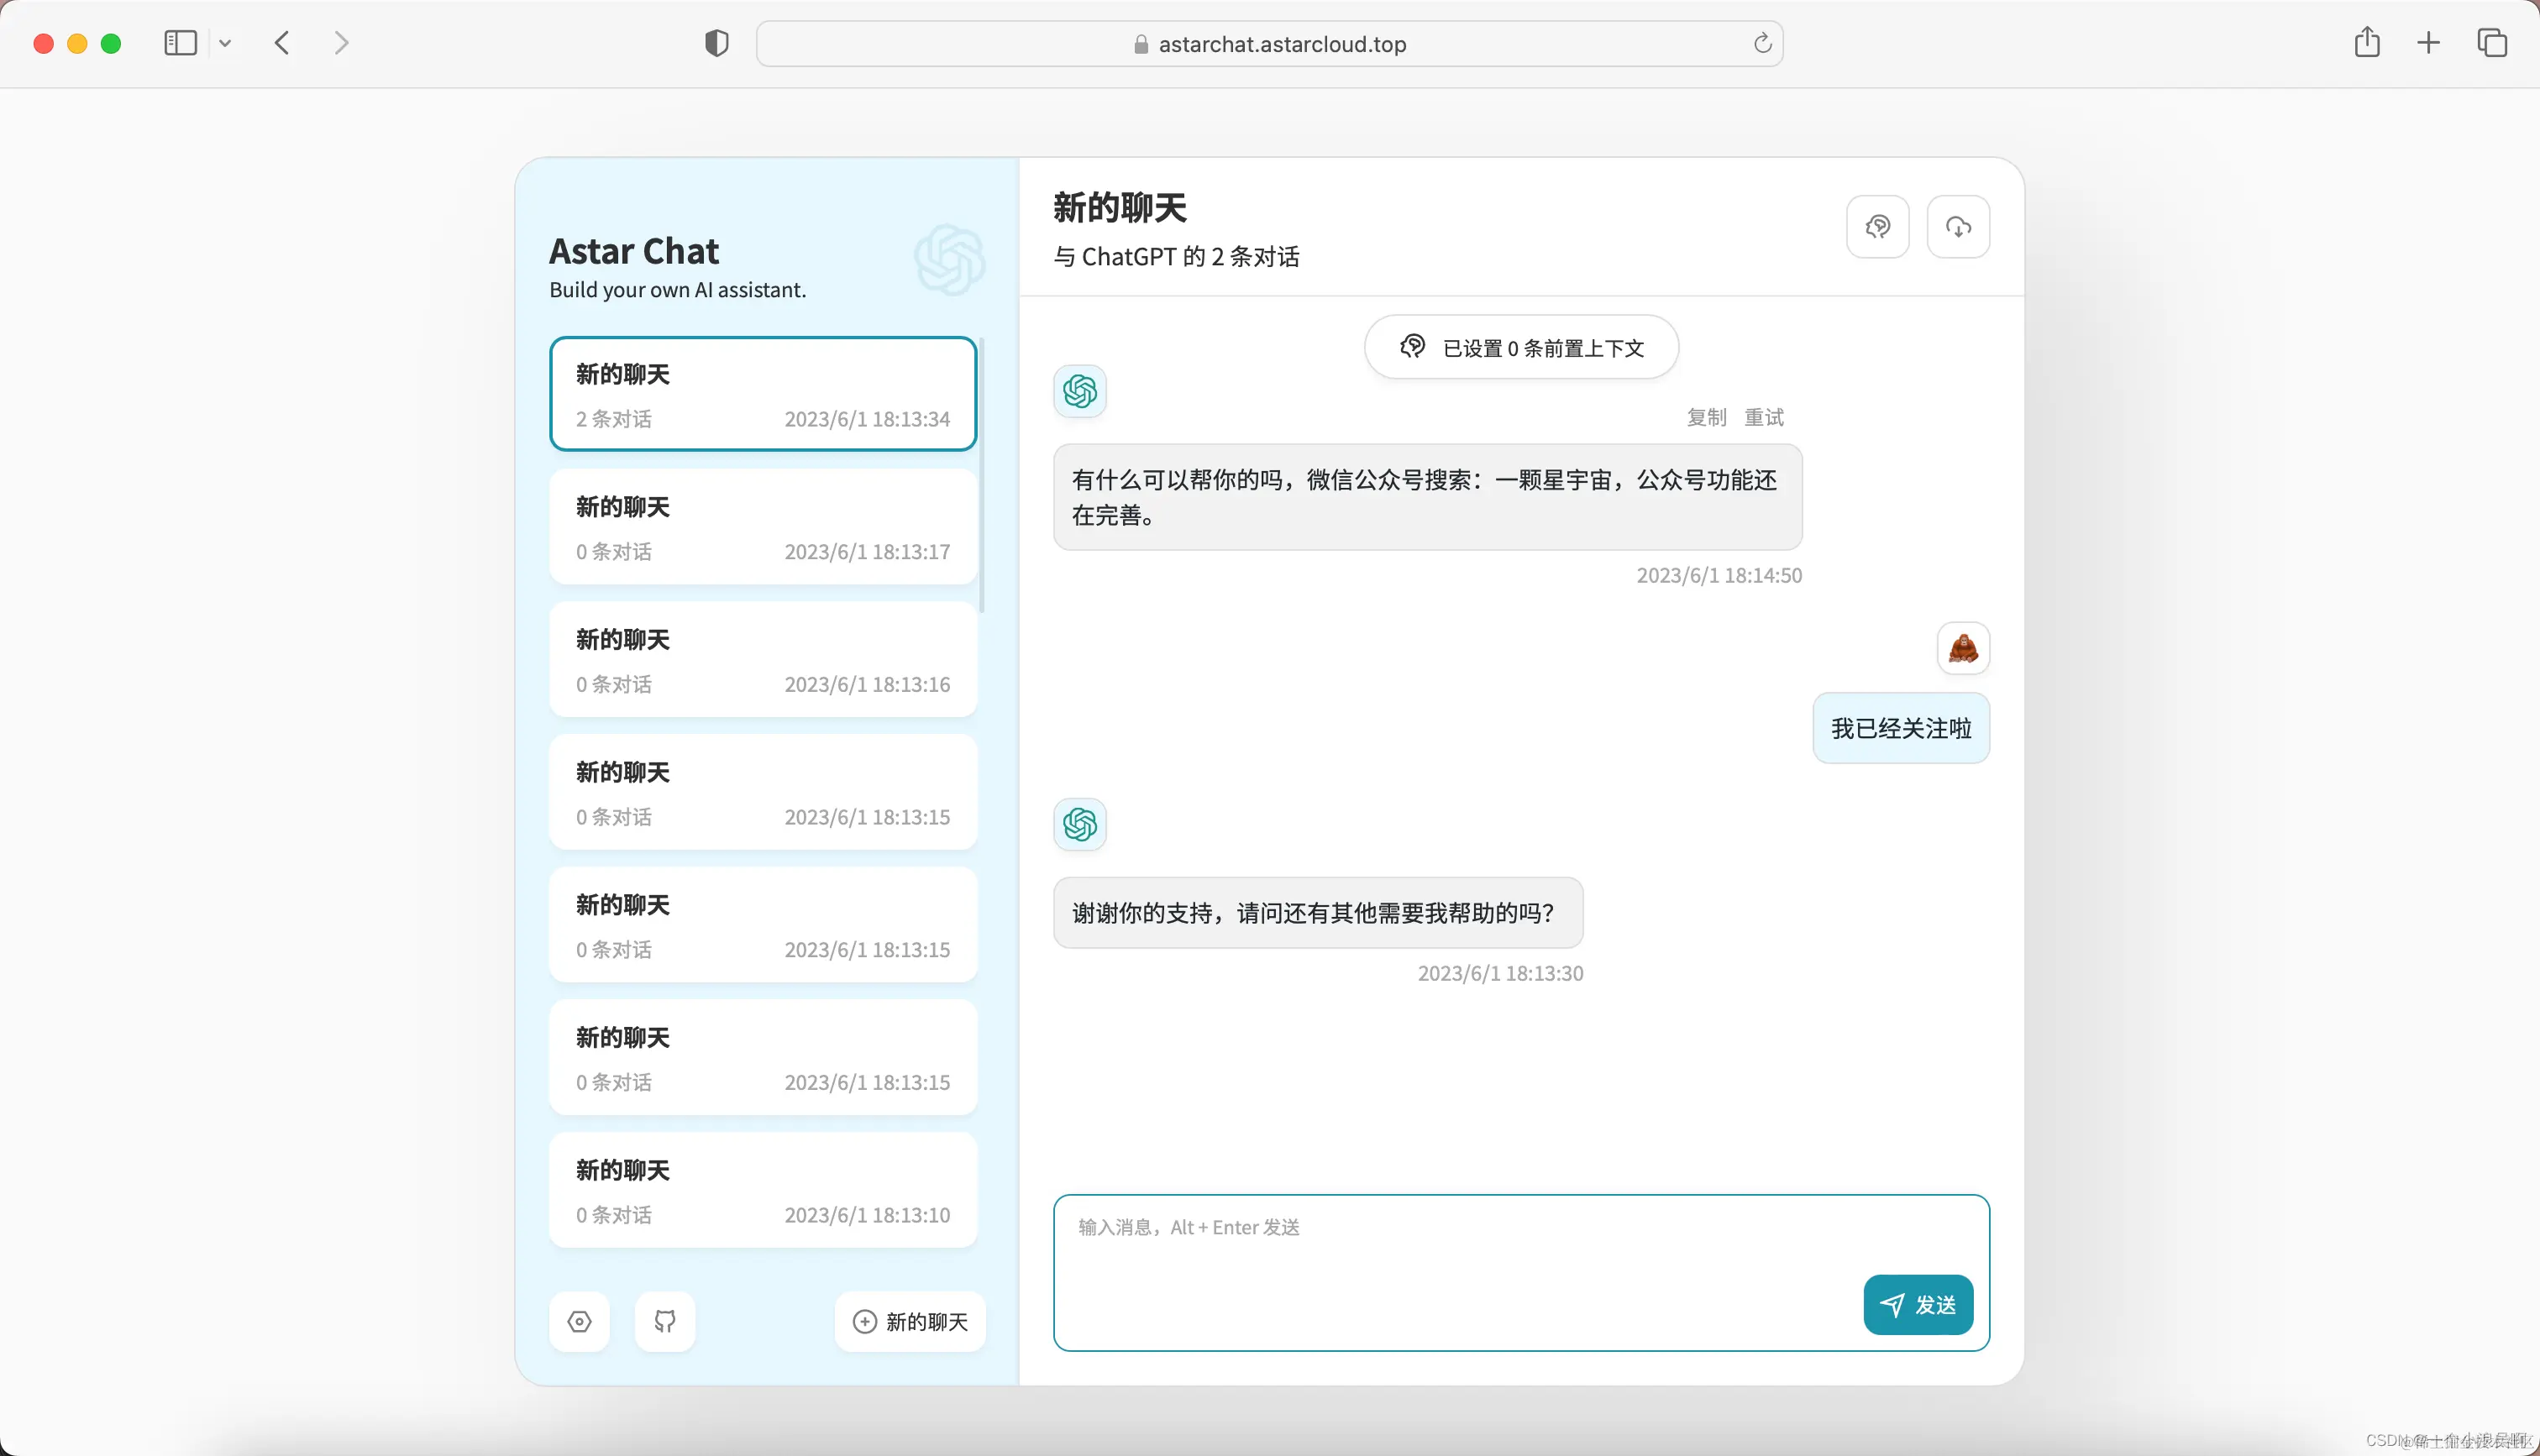Click the plus icon in 新的聊天 button
The width and height of the screenshot is (2540, 1456).
[865, 1321]
